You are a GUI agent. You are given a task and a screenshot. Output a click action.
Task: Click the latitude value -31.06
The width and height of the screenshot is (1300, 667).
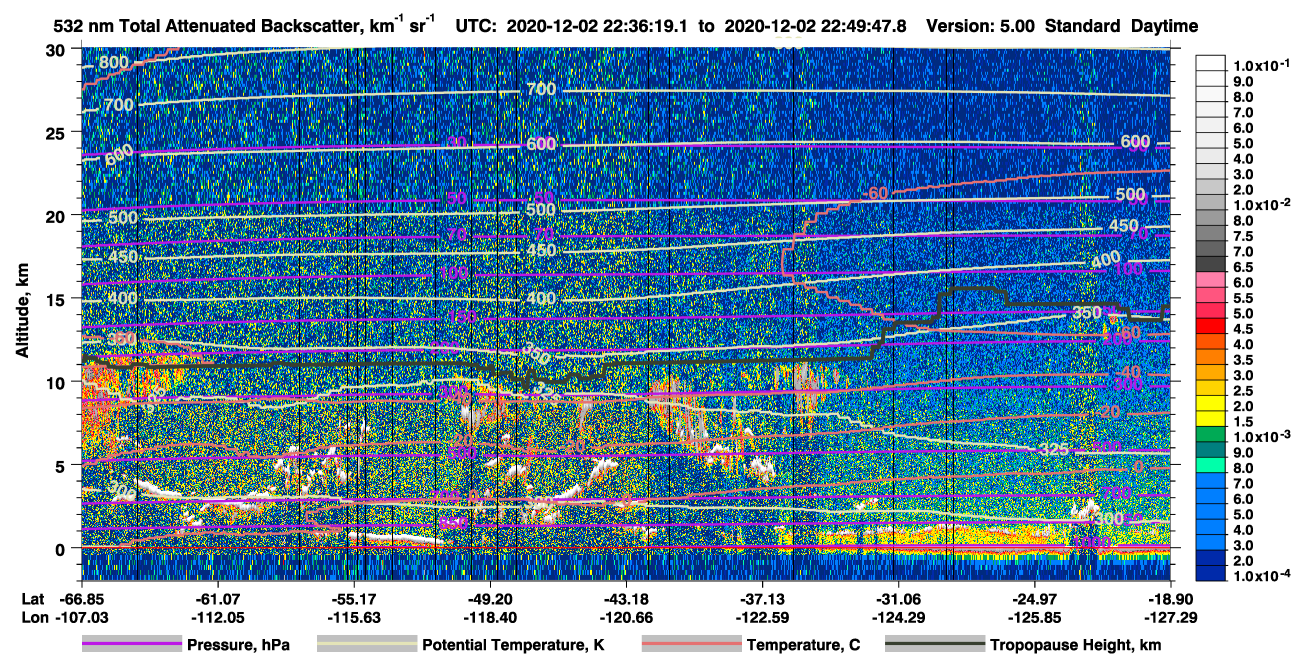(x=899, y=599)
